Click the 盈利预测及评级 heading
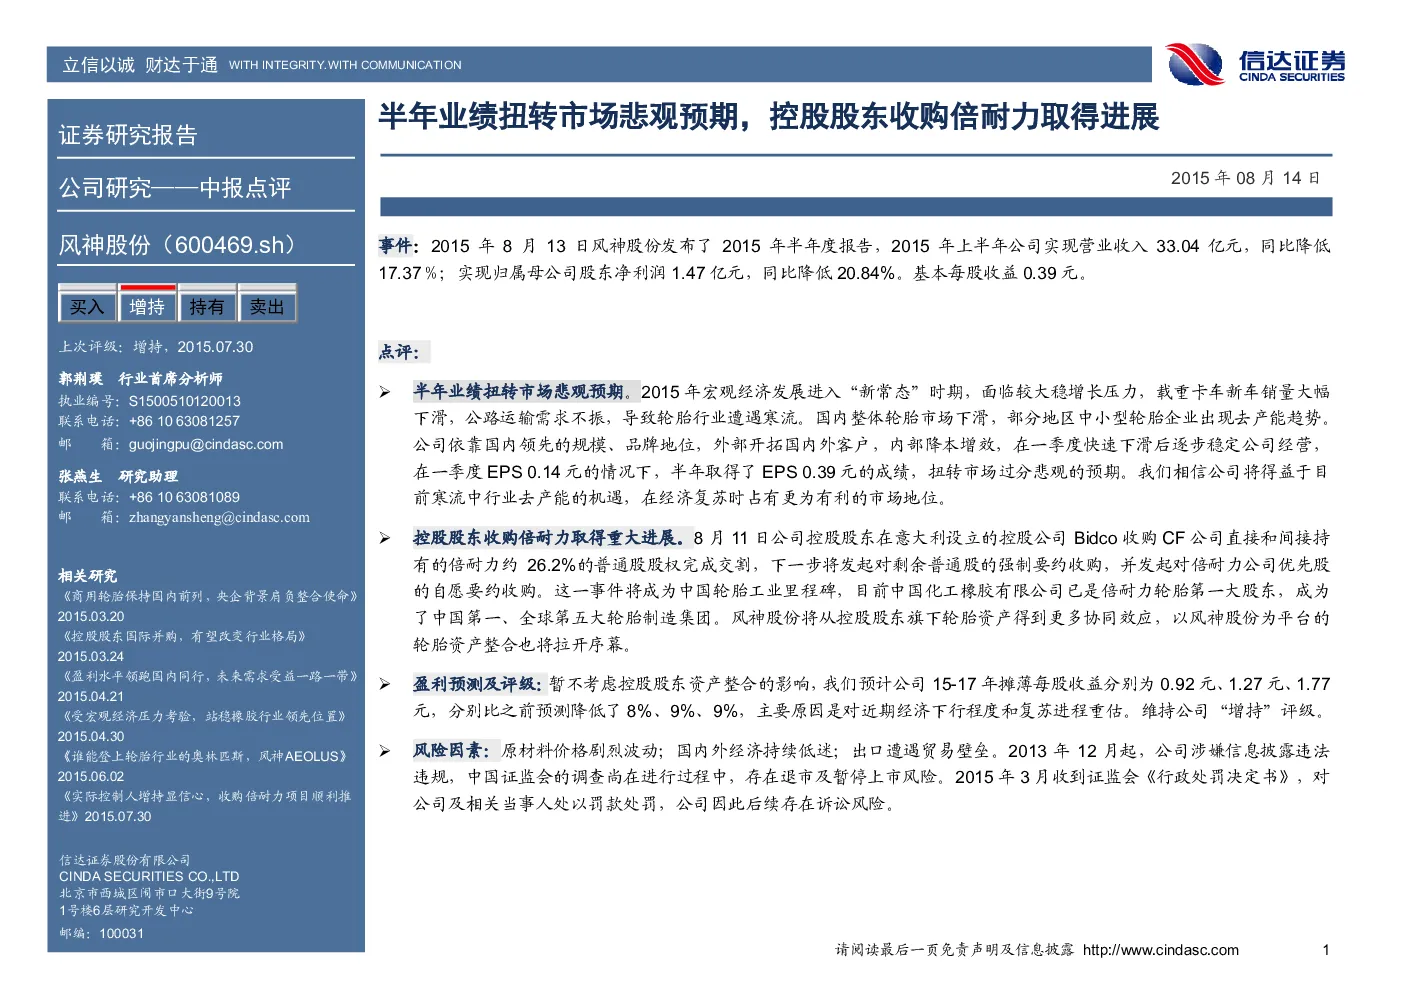The image size is (1403, 992). tap(477, 684)
